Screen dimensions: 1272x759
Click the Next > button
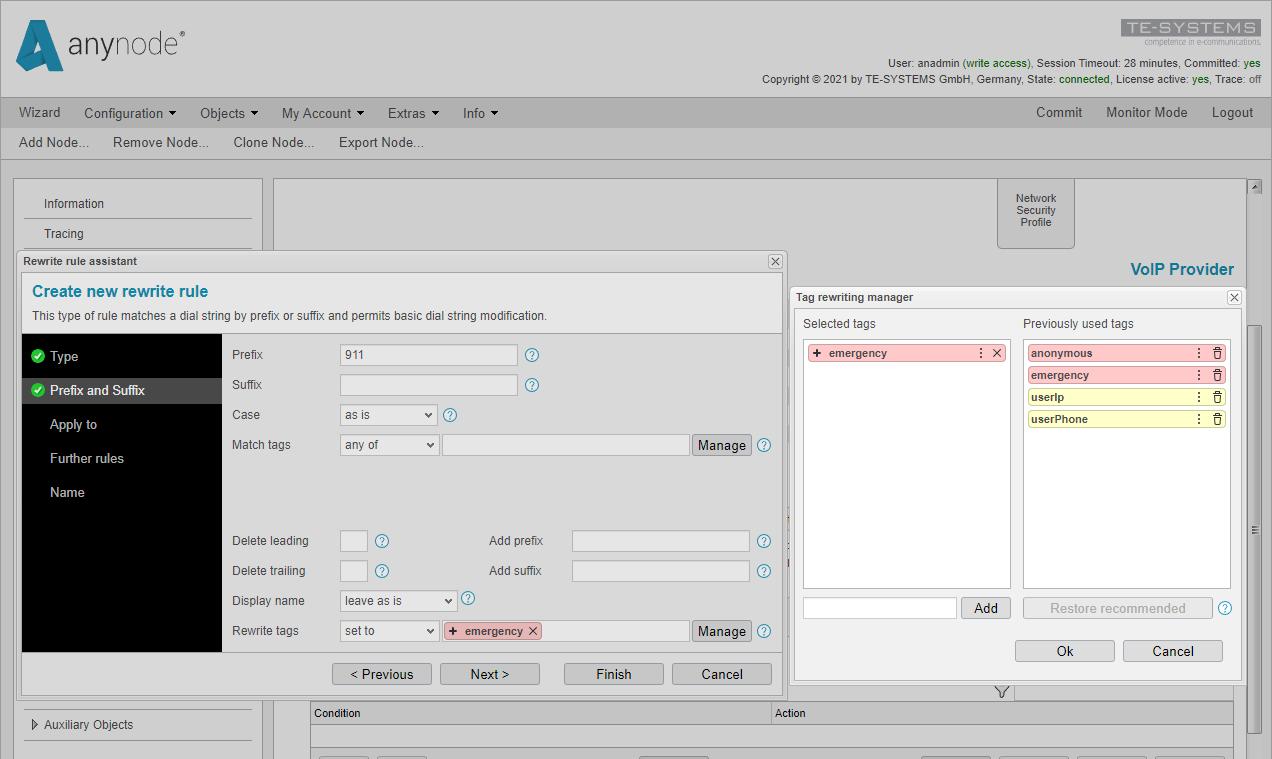tap(490, 674)
